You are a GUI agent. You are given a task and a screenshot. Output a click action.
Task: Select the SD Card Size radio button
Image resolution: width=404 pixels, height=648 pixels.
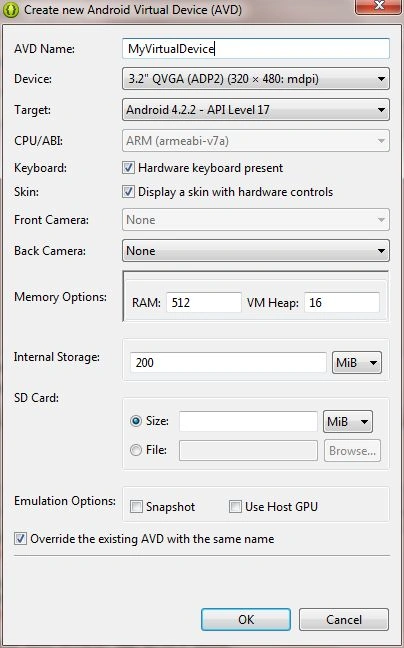point(135,421)
